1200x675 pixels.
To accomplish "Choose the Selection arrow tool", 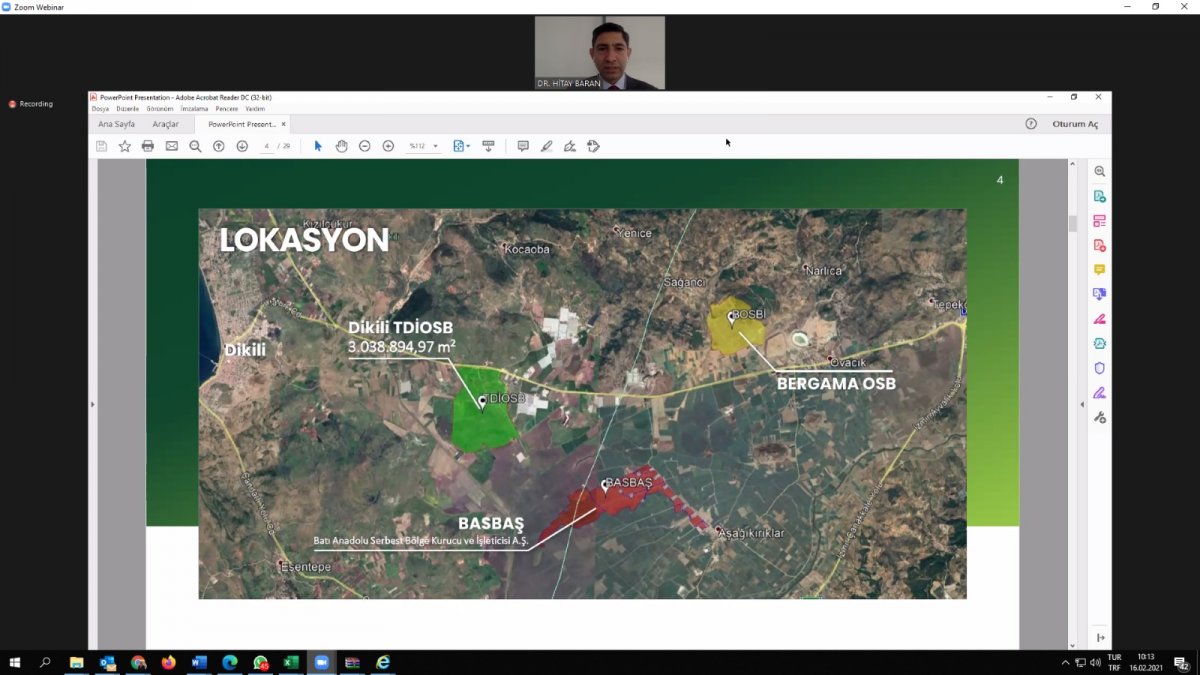I will pos(318,146).
